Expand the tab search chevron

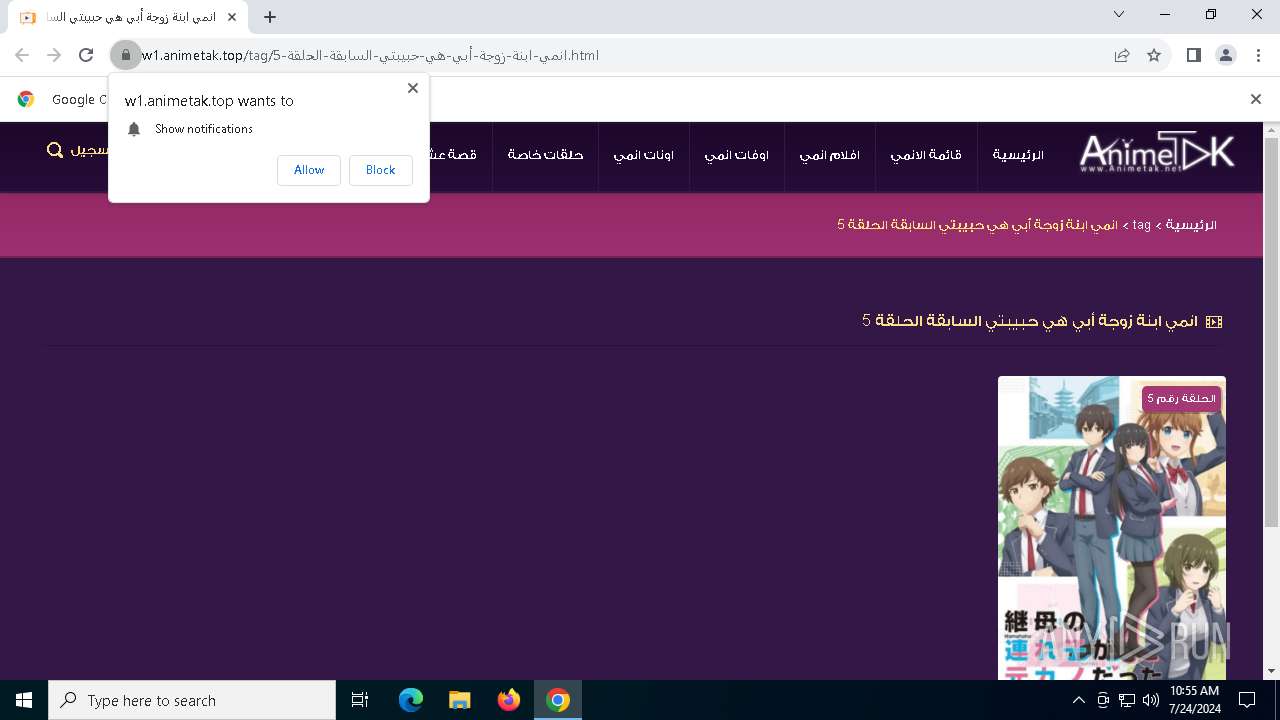tap(1119, 14)
